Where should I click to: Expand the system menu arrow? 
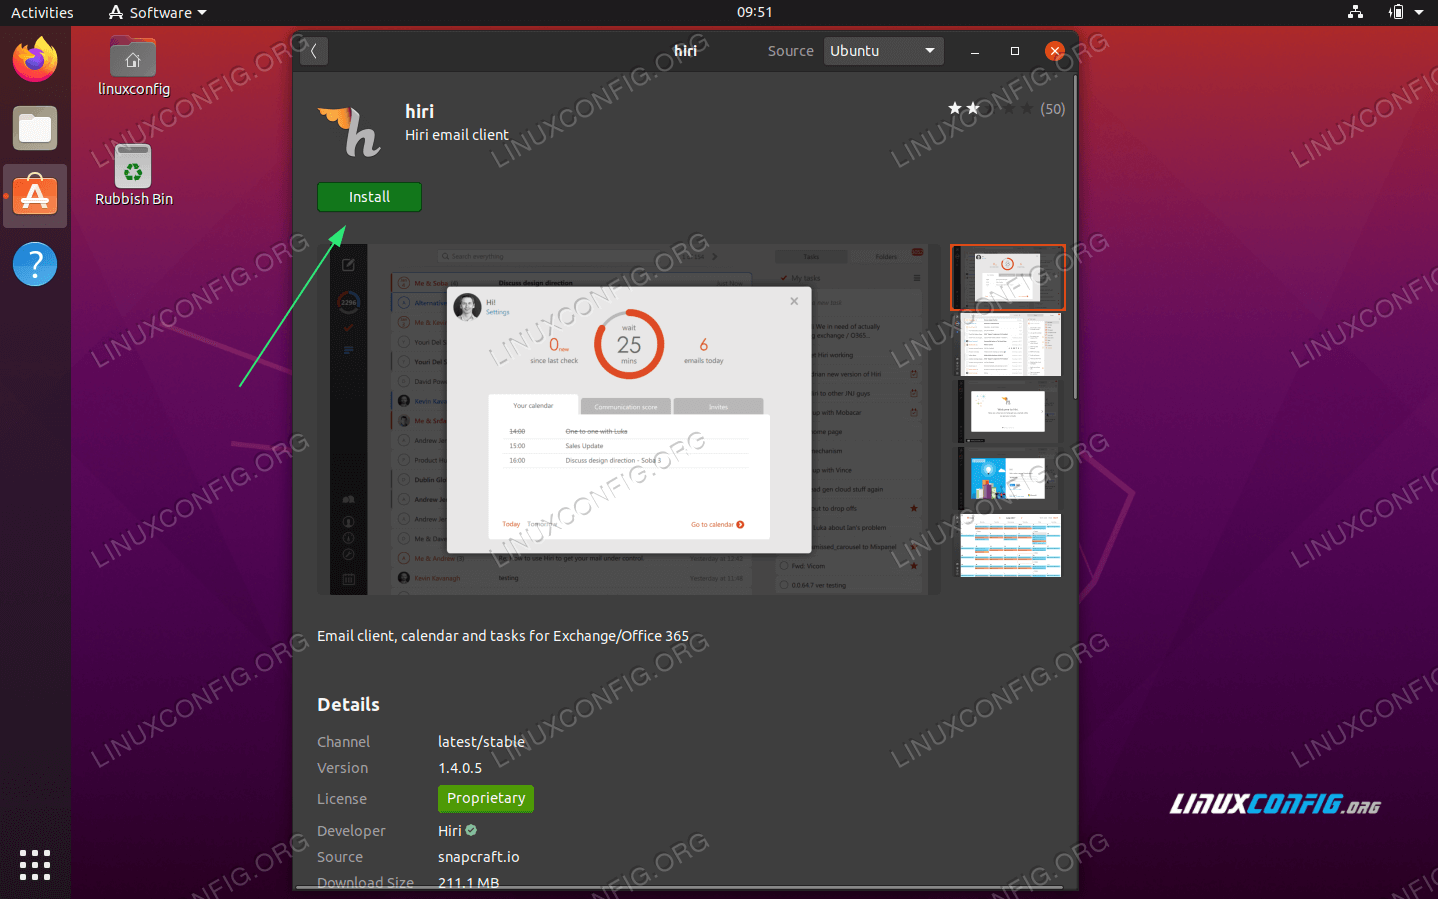point(1419,12)
